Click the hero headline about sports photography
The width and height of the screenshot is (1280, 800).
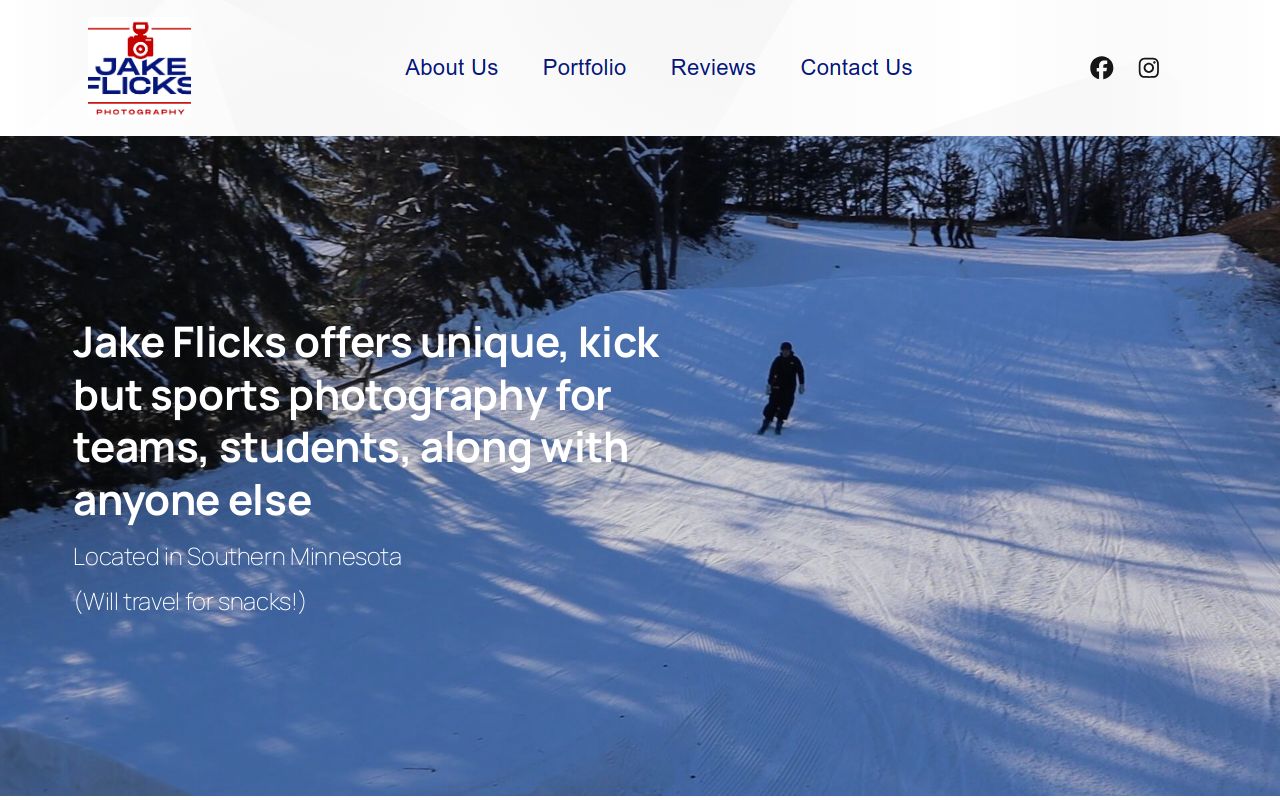click(366, 420)
